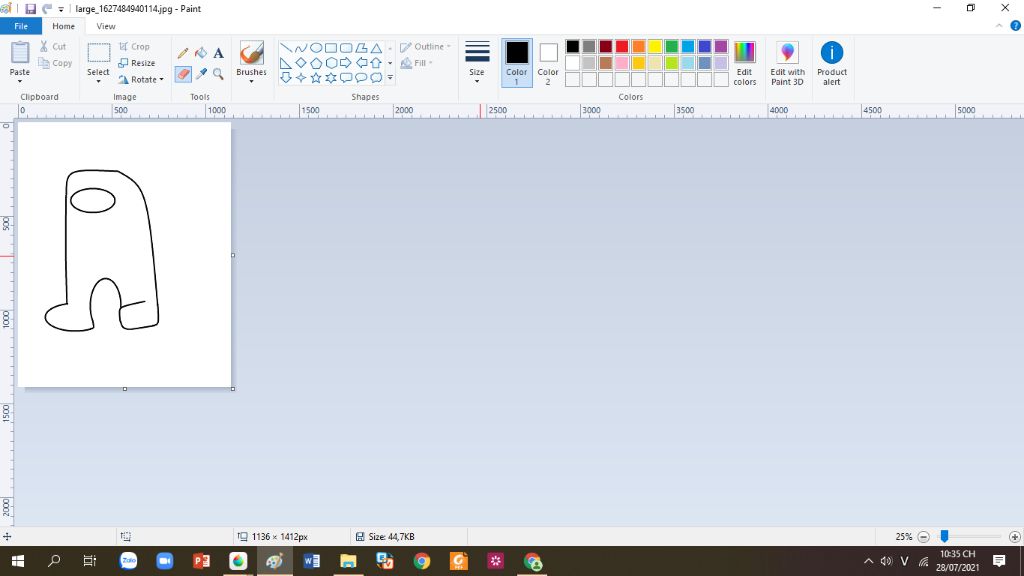Click the Paste clipboard icon

click(20, 53)
